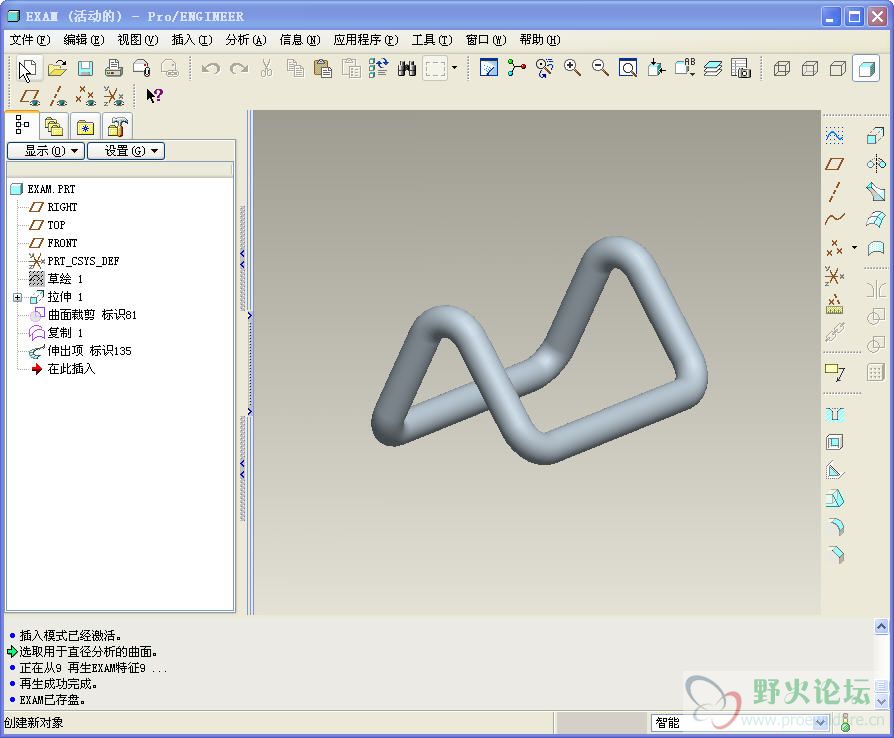Select the FRONT datum plane

[62, 243]
